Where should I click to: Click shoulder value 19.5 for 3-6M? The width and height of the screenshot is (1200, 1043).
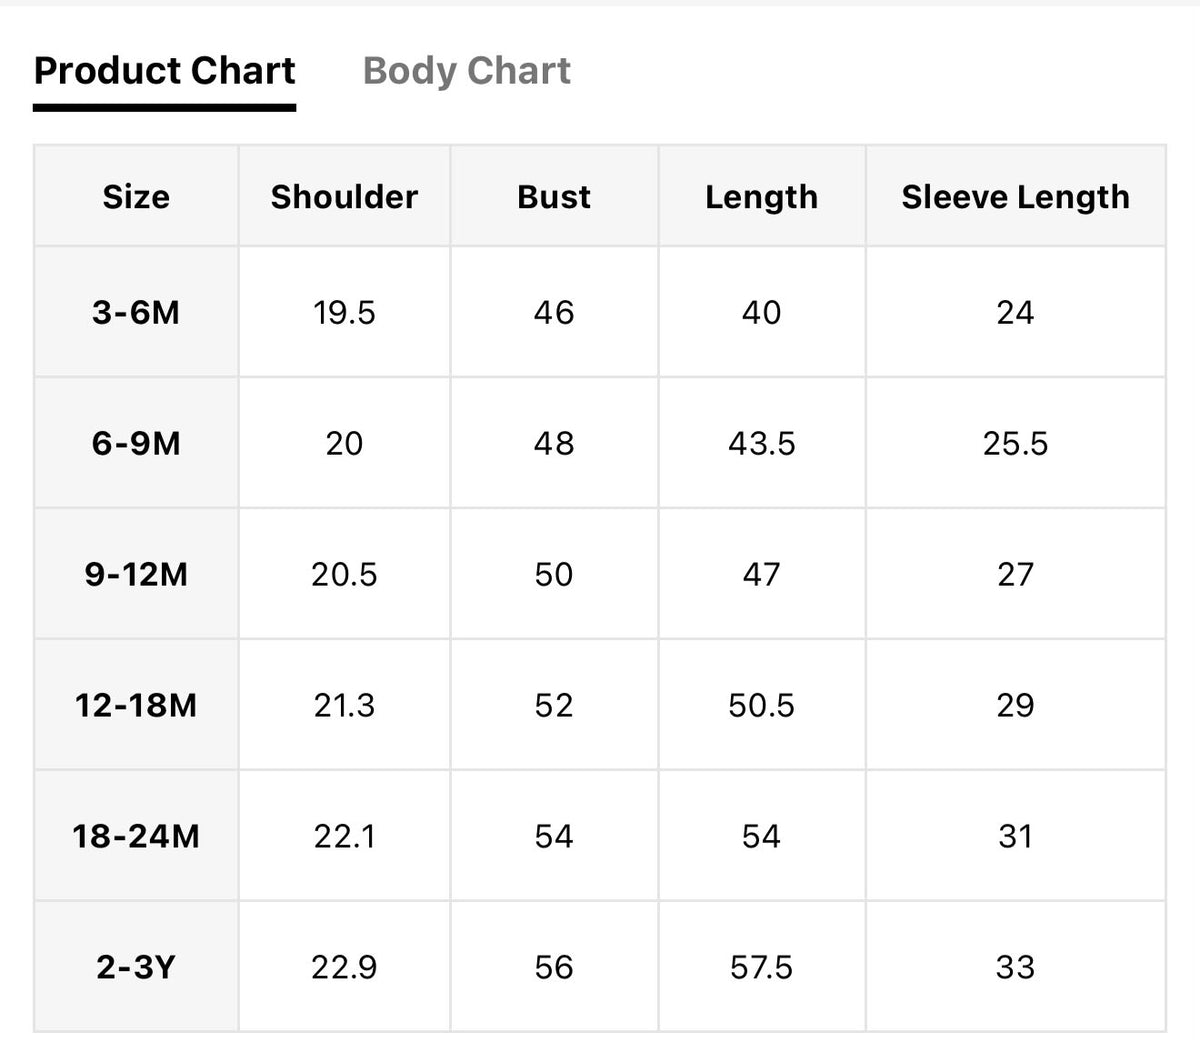coord(344,312)
